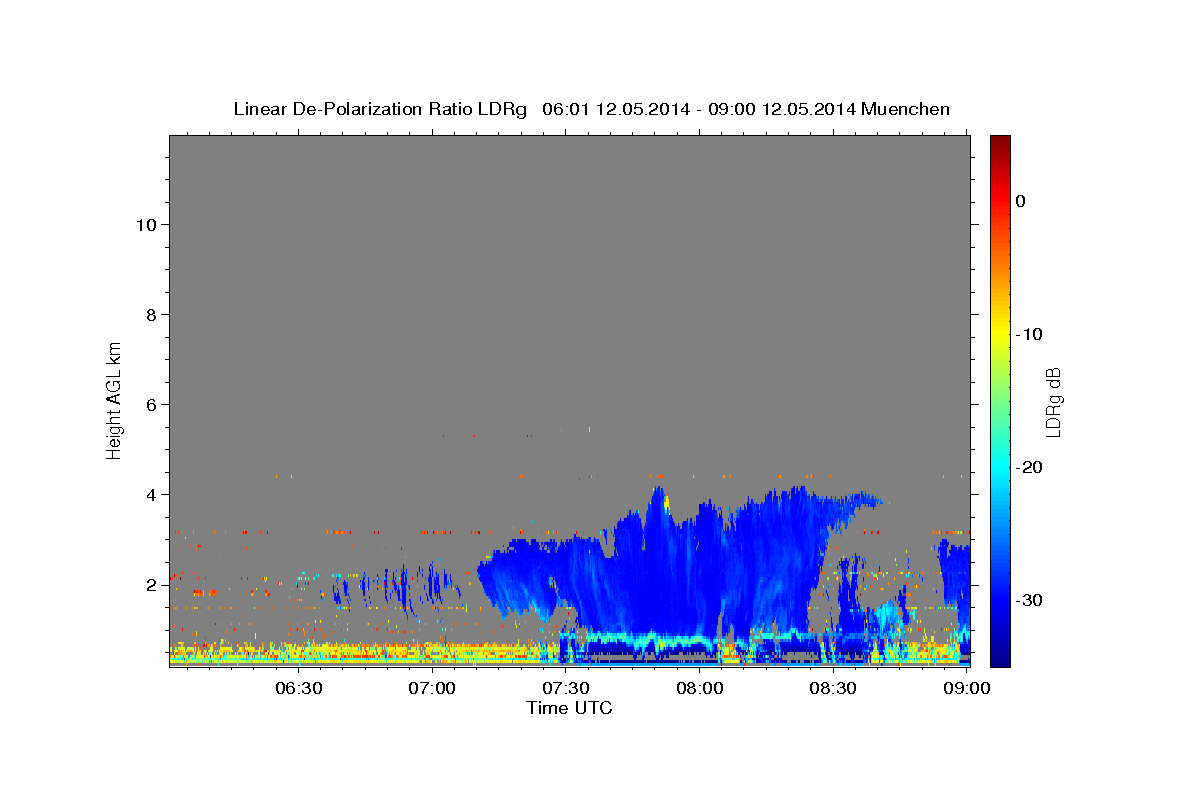This screenshot has height=800, width=1200.
Task: Select height tick label 8
Action: click(x=151, y=315)
